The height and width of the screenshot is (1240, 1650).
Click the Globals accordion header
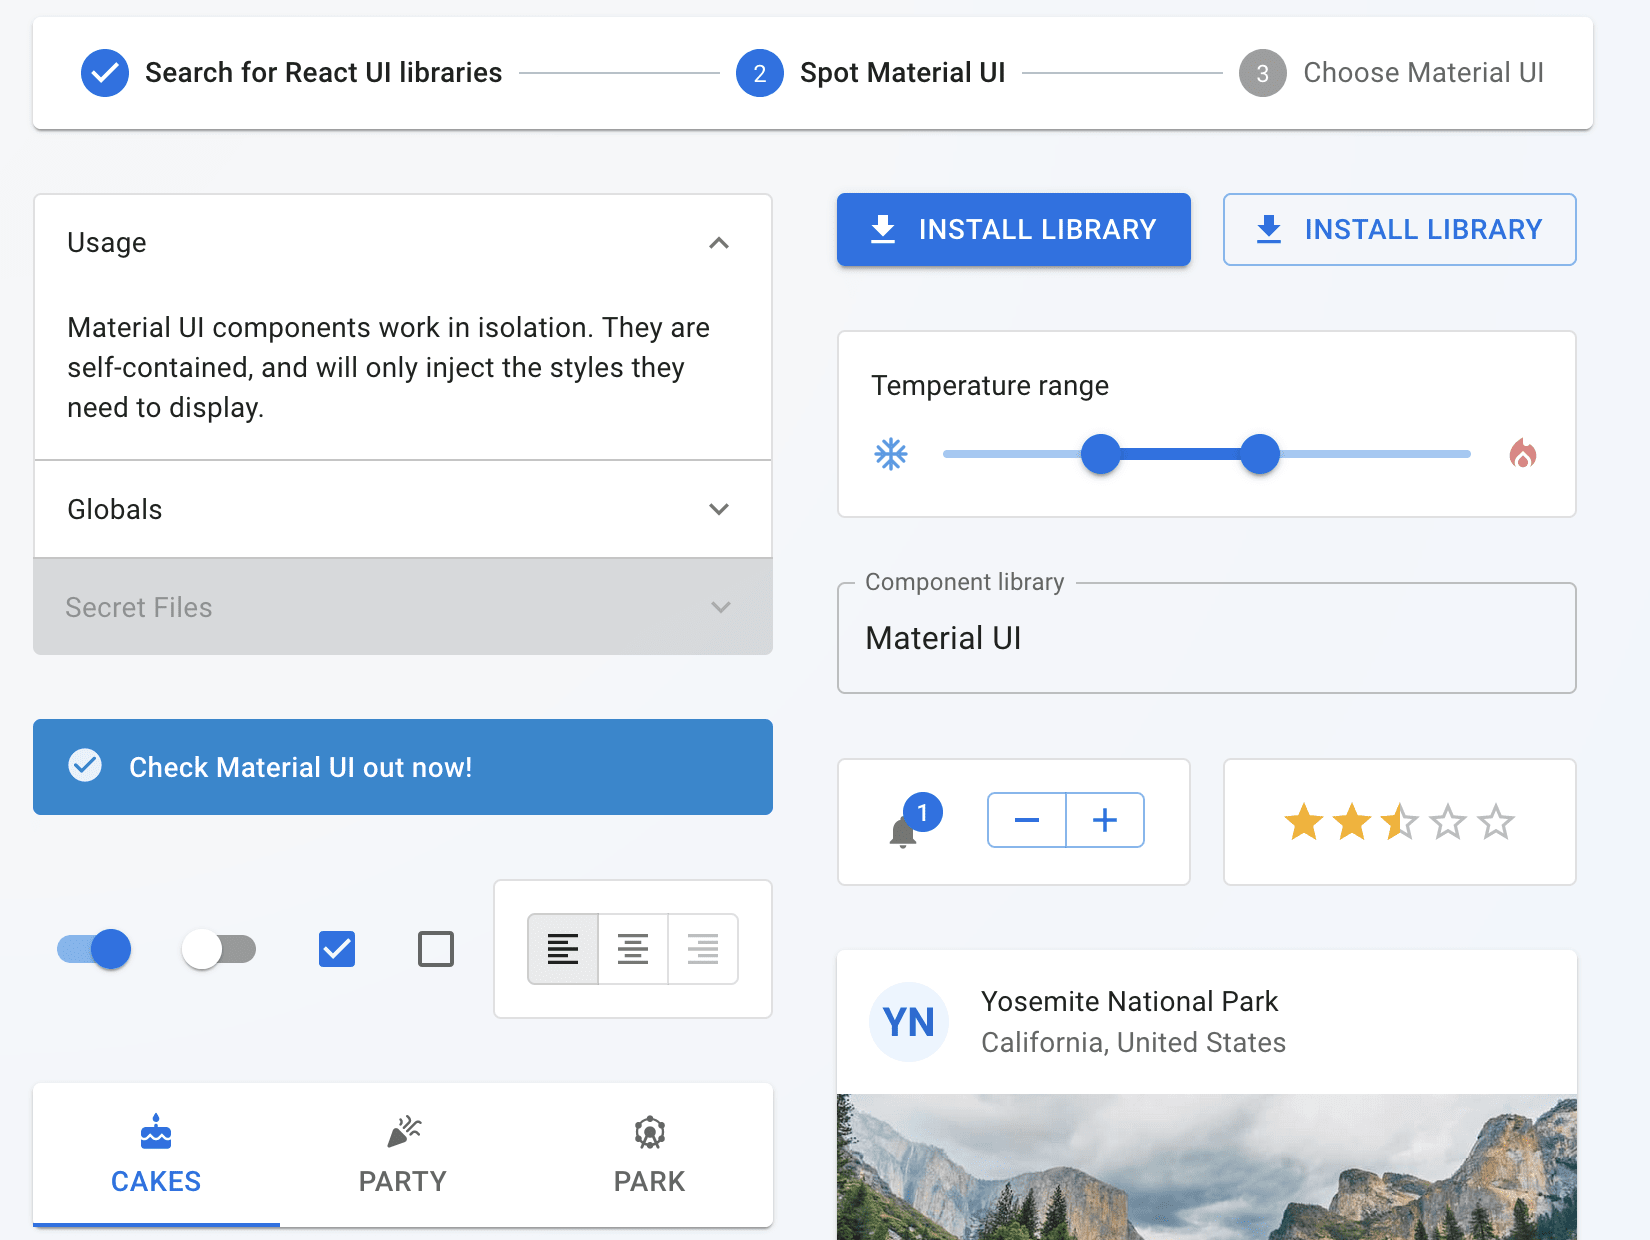point(403,509)
